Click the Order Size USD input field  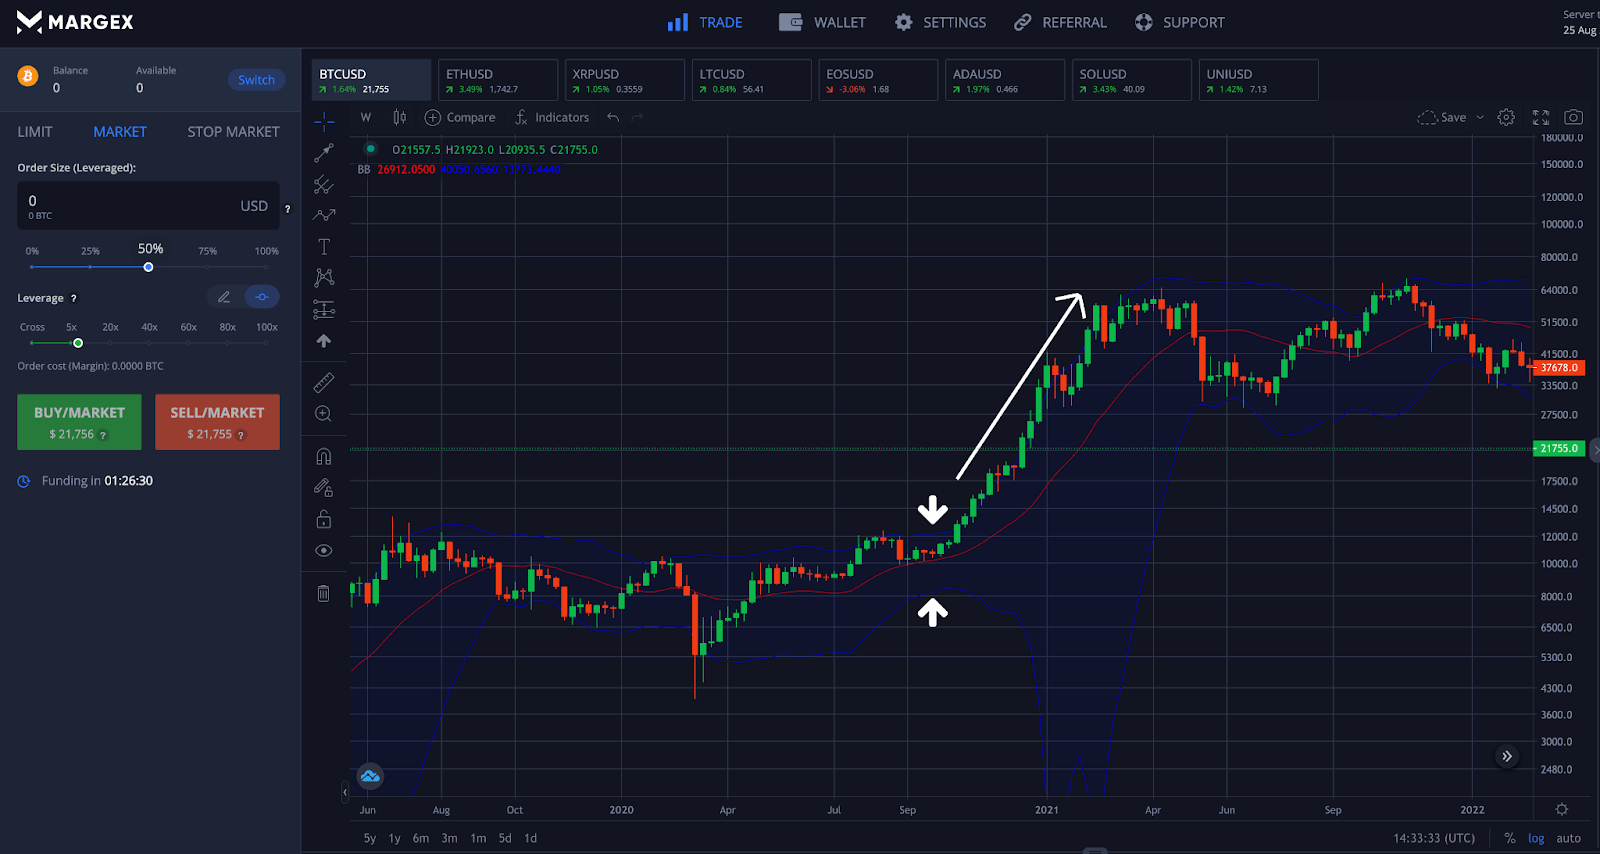point(130,205)
